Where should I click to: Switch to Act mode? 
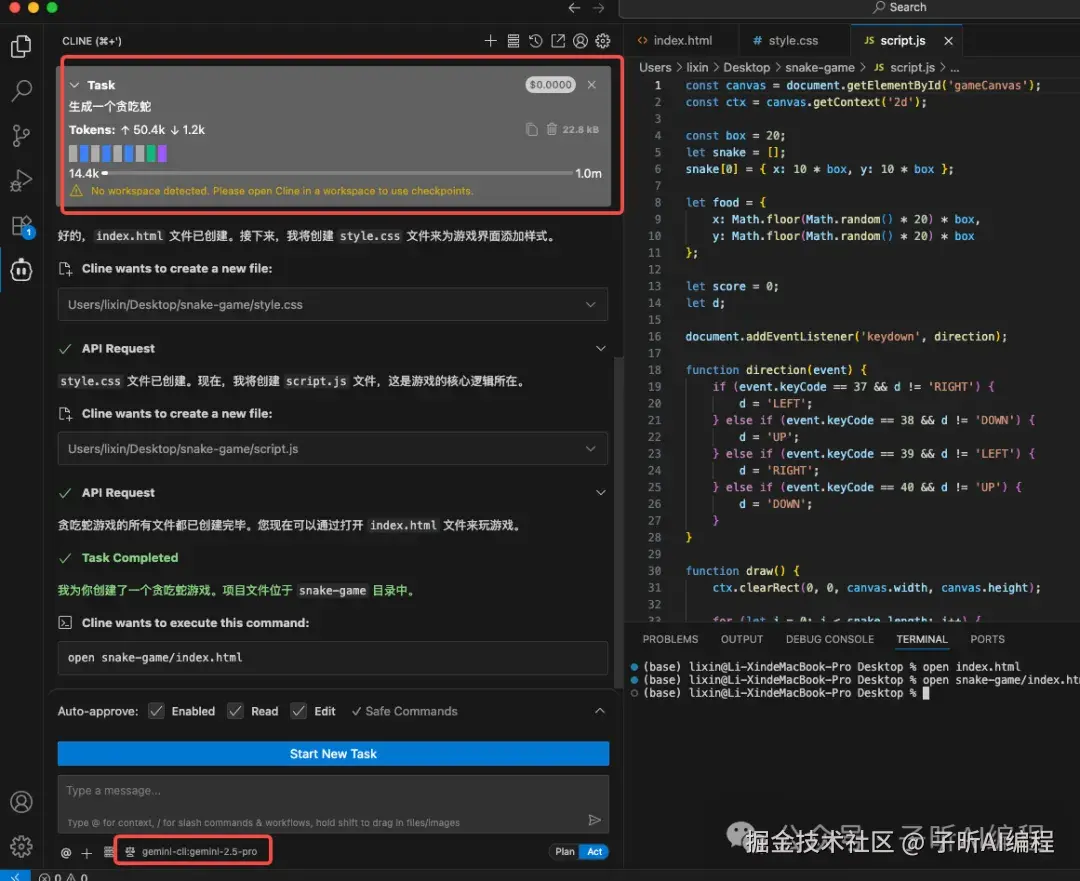tap(594, 851)
